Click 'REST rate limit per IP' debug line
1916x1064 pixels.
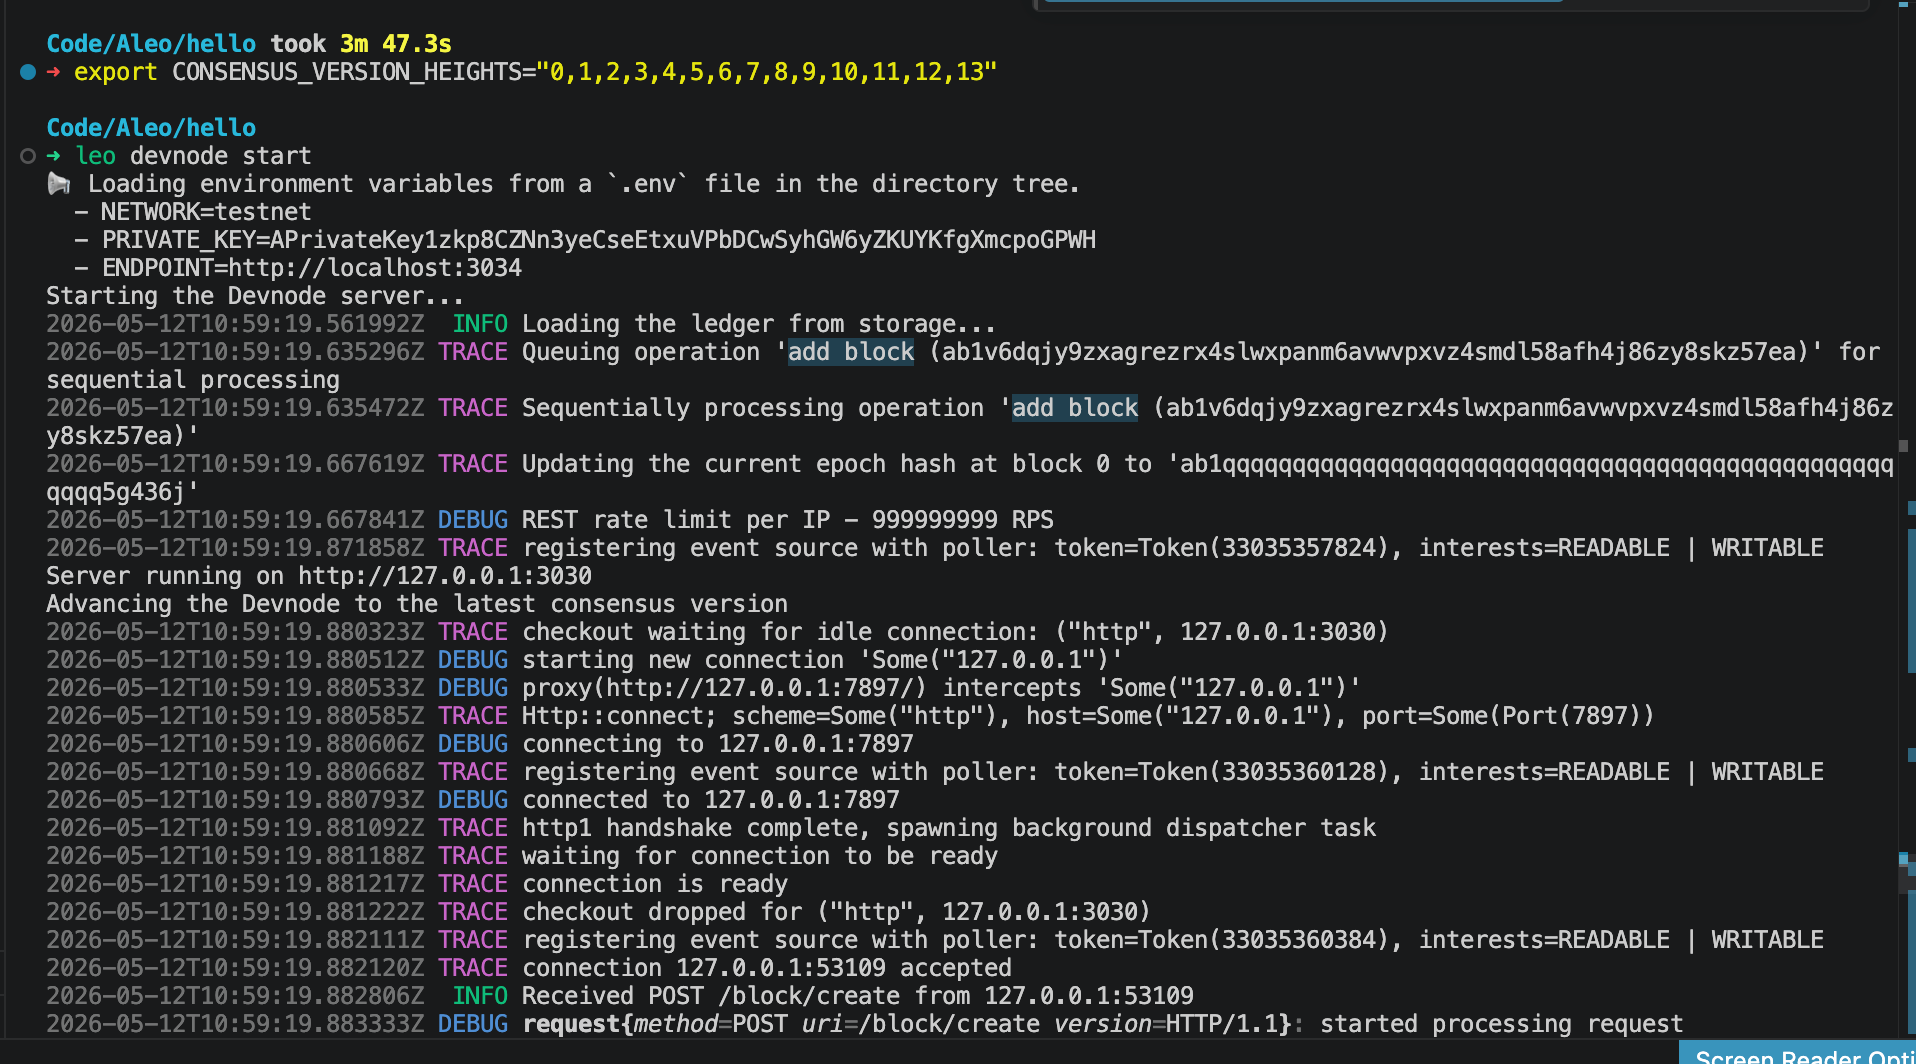click(x=788, y=520)
